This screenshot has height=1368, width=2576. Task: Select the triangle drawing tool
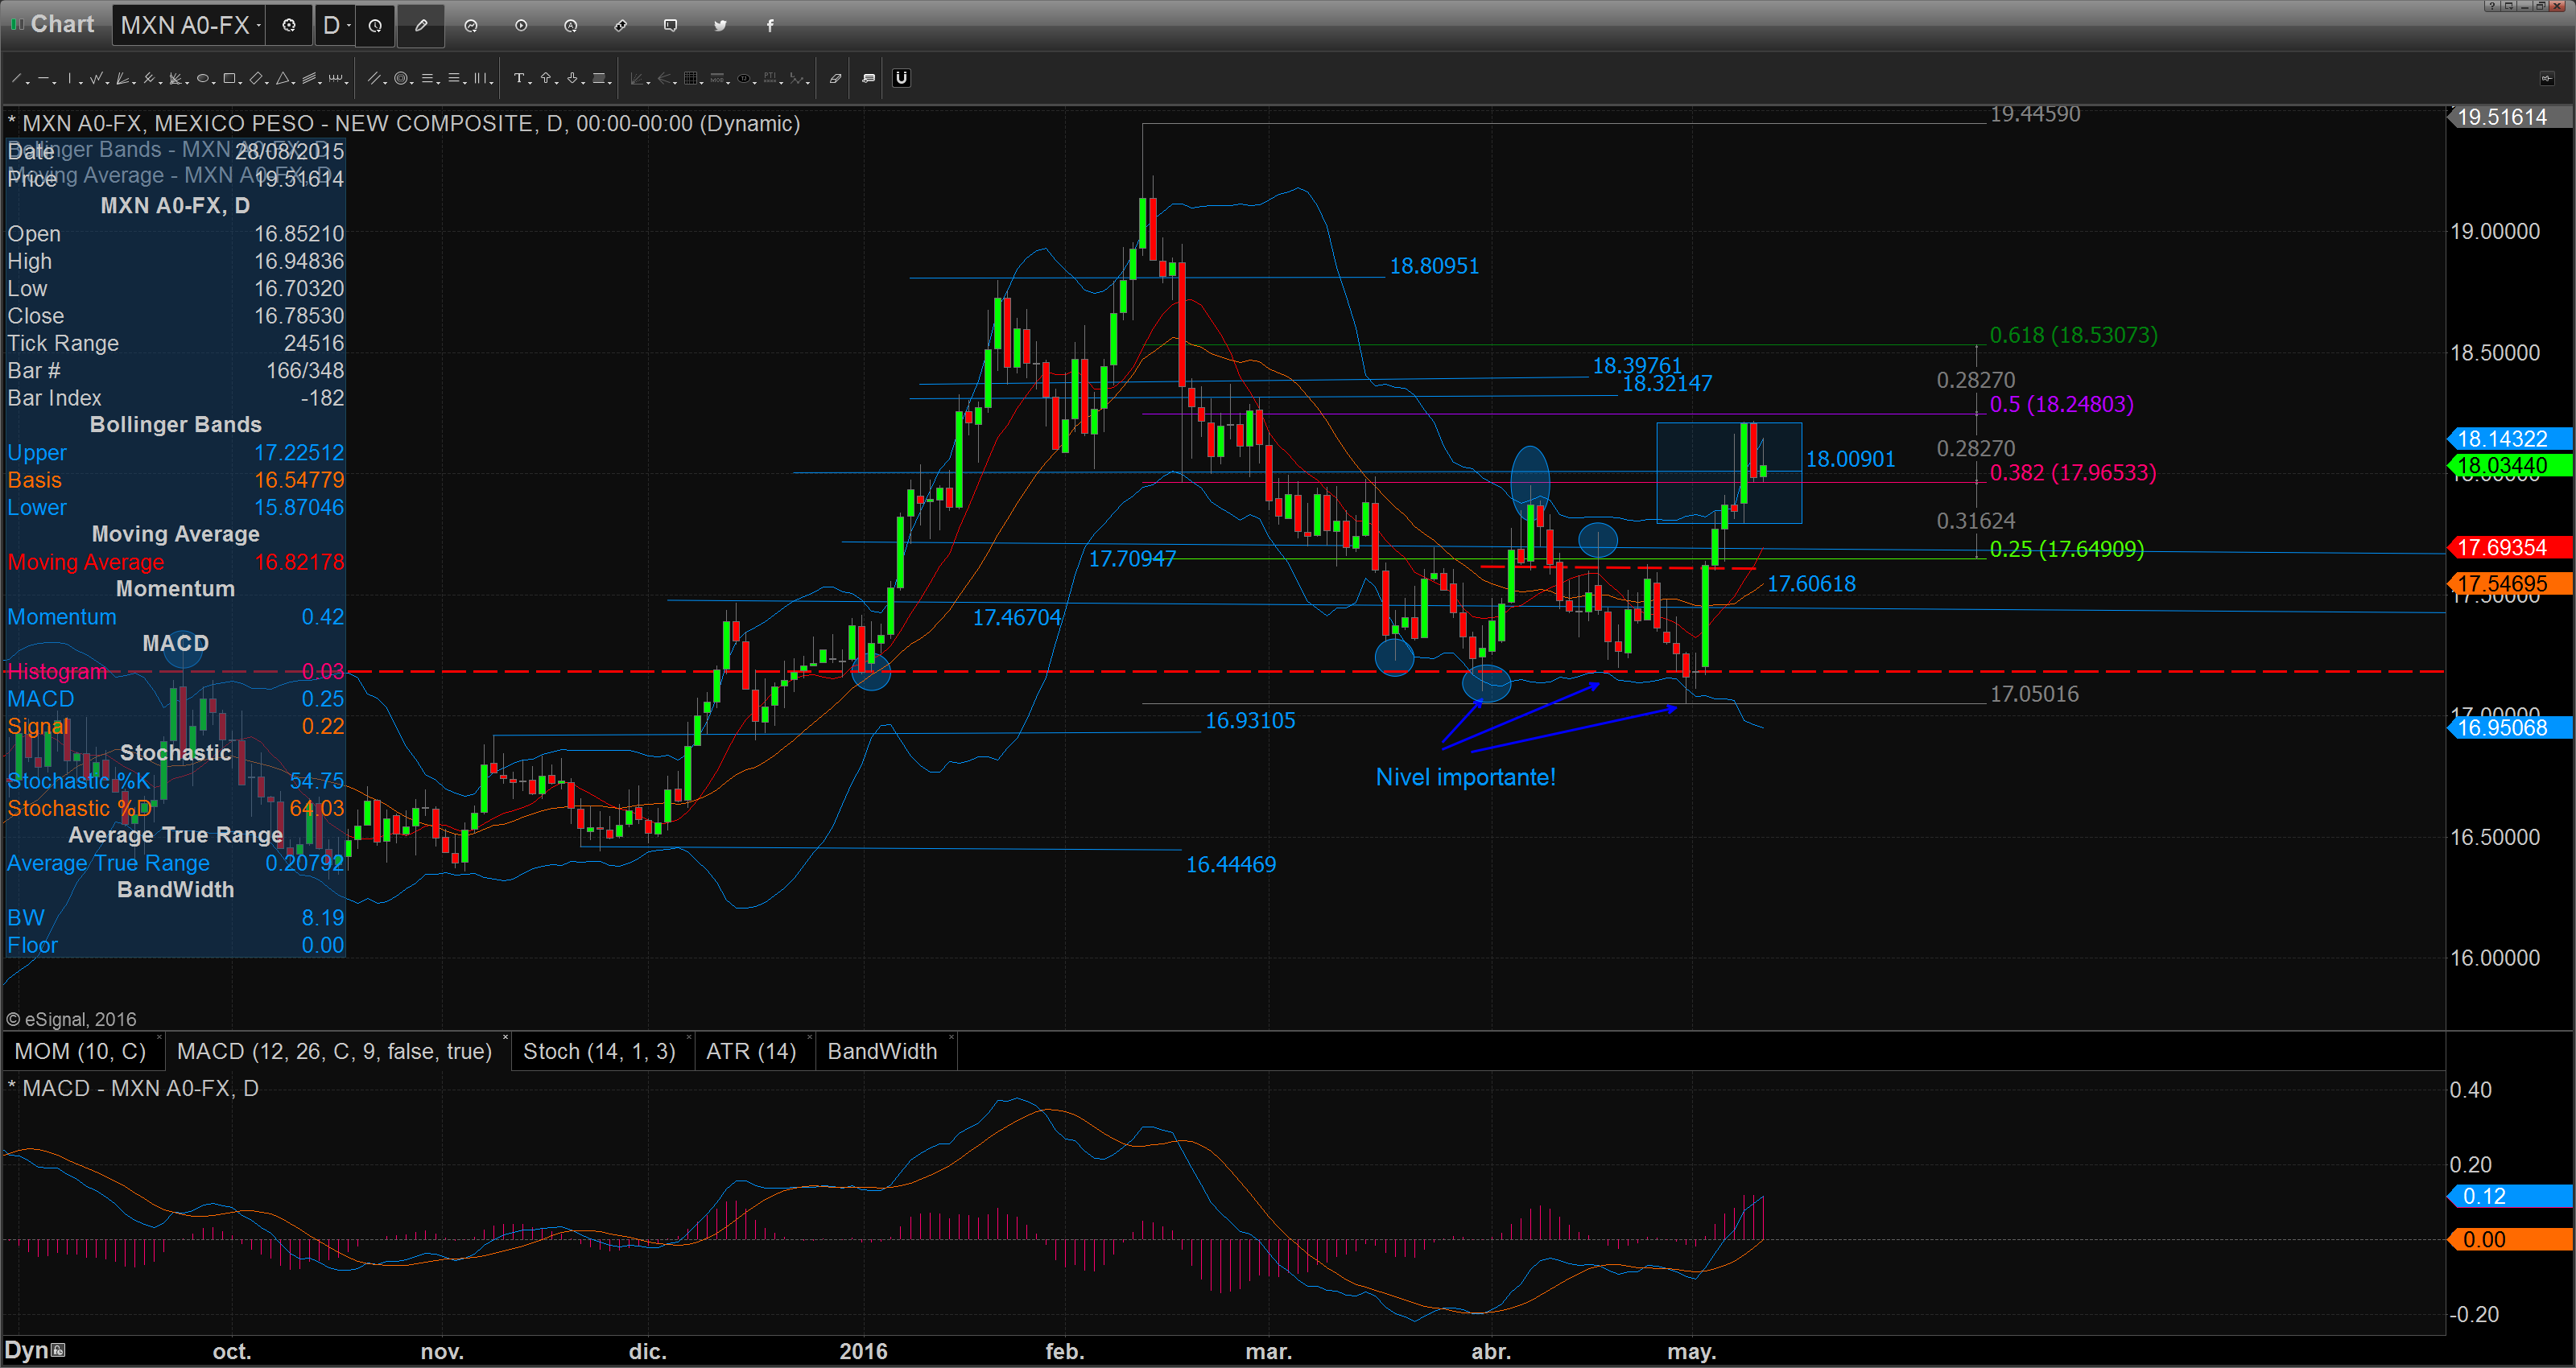point(283,78)
